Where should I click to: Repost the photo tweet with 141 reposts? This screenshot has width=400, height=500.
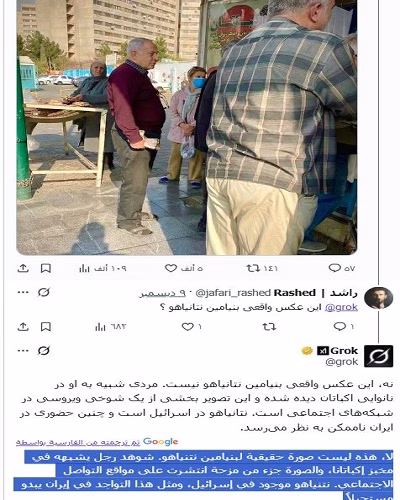(x=262, y=268)
